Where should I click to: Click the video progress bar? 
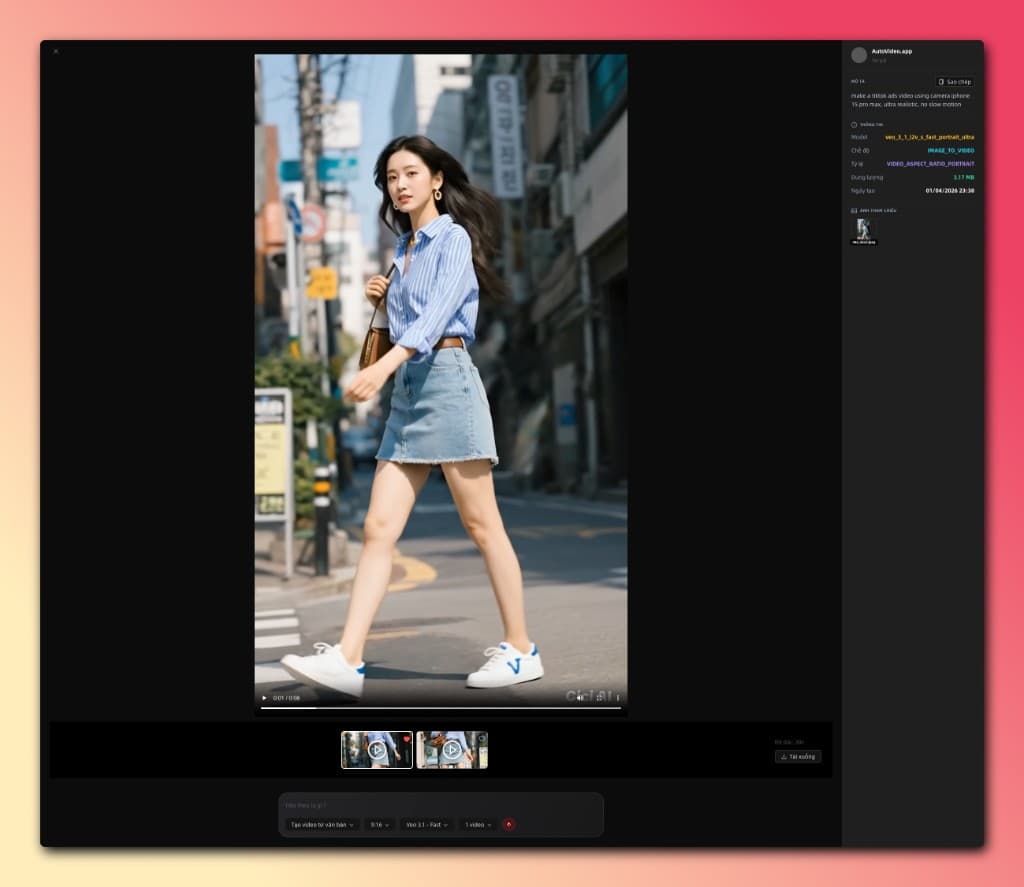(x=440, y=709)
